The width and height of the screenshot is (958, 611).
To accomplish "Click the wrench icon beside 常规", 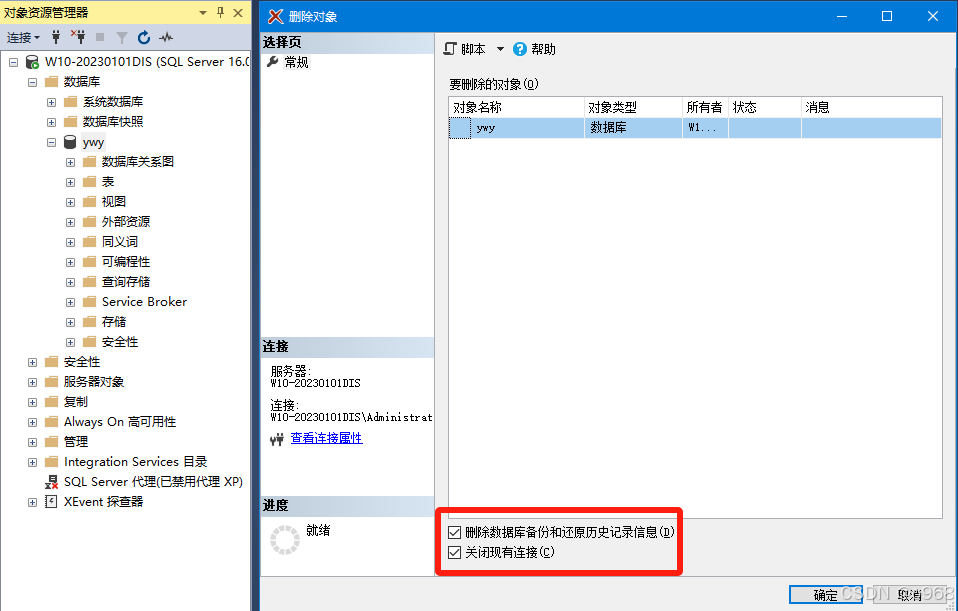I will click(x=272, y=62).
